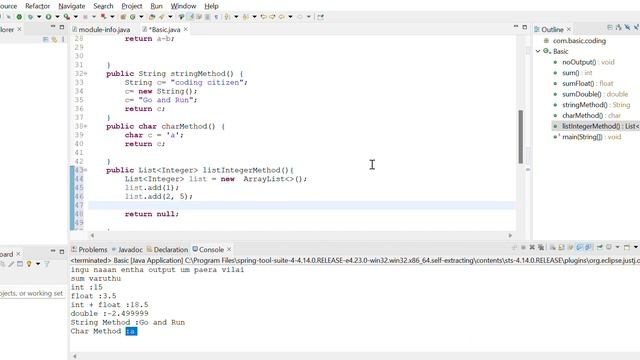This screenshot has height=360, width=640.
Task: Click the Clear Console icon
Action: point(552,247)
